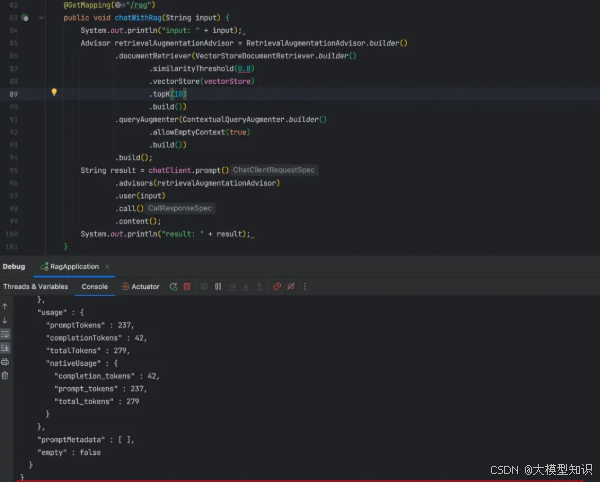Viewport: 600px width, 482px height.
Task: Pause the program in debugger
Action: (x=218, y=287)
